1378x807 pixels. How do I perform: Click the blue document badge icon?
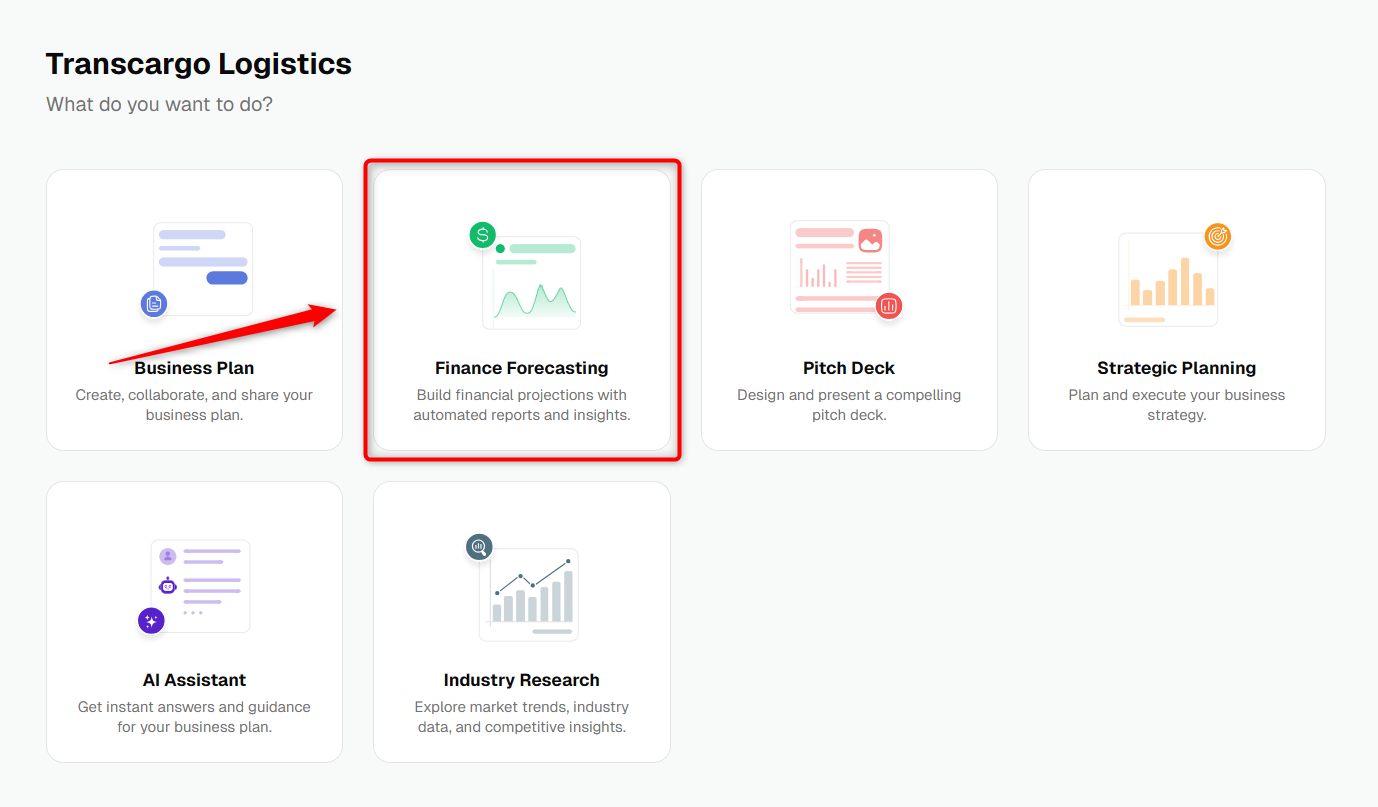(x=153, y=304)
